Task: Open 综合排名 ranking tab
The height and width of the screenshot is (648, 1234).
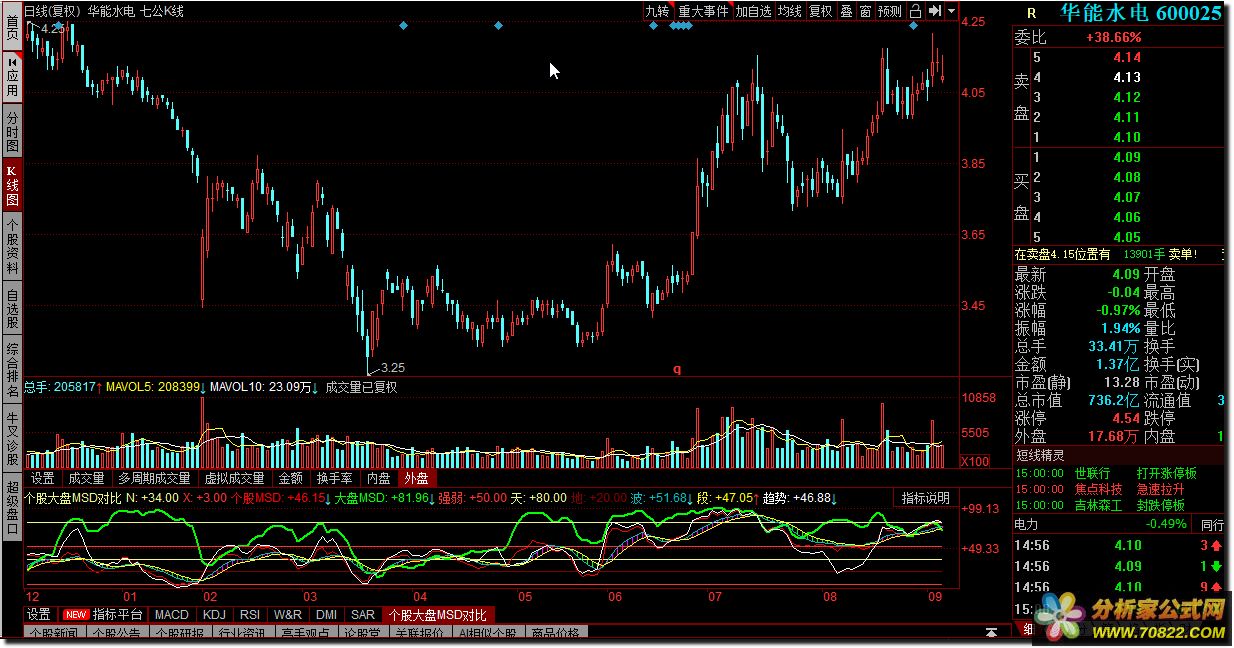Action: click(12, 371)
